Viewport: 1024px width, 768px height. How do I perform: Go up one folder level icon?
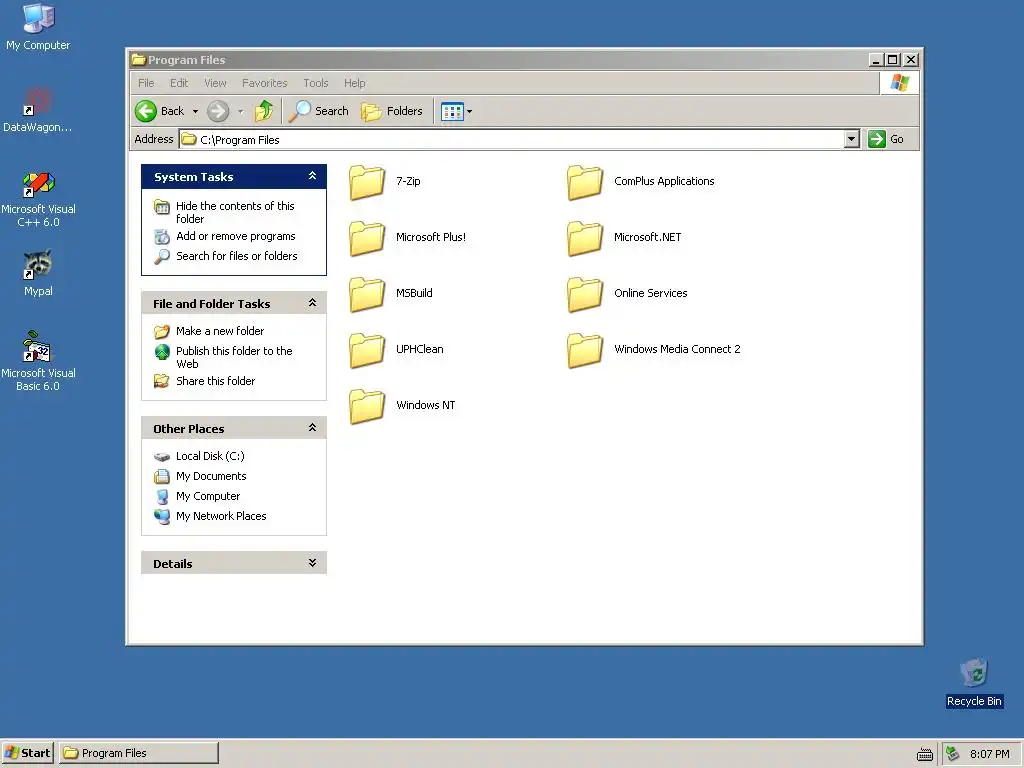pos(264,111)
